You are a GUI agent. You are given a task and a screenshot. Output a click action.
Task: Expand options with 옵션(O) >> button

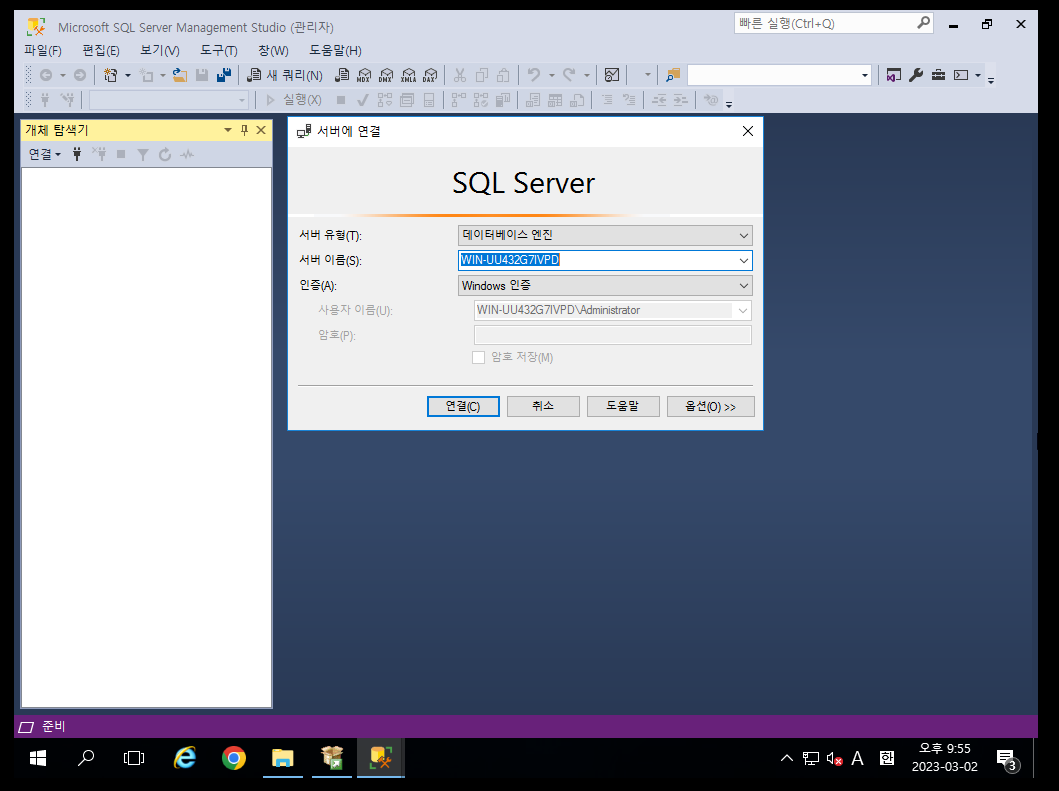(711, 407)
